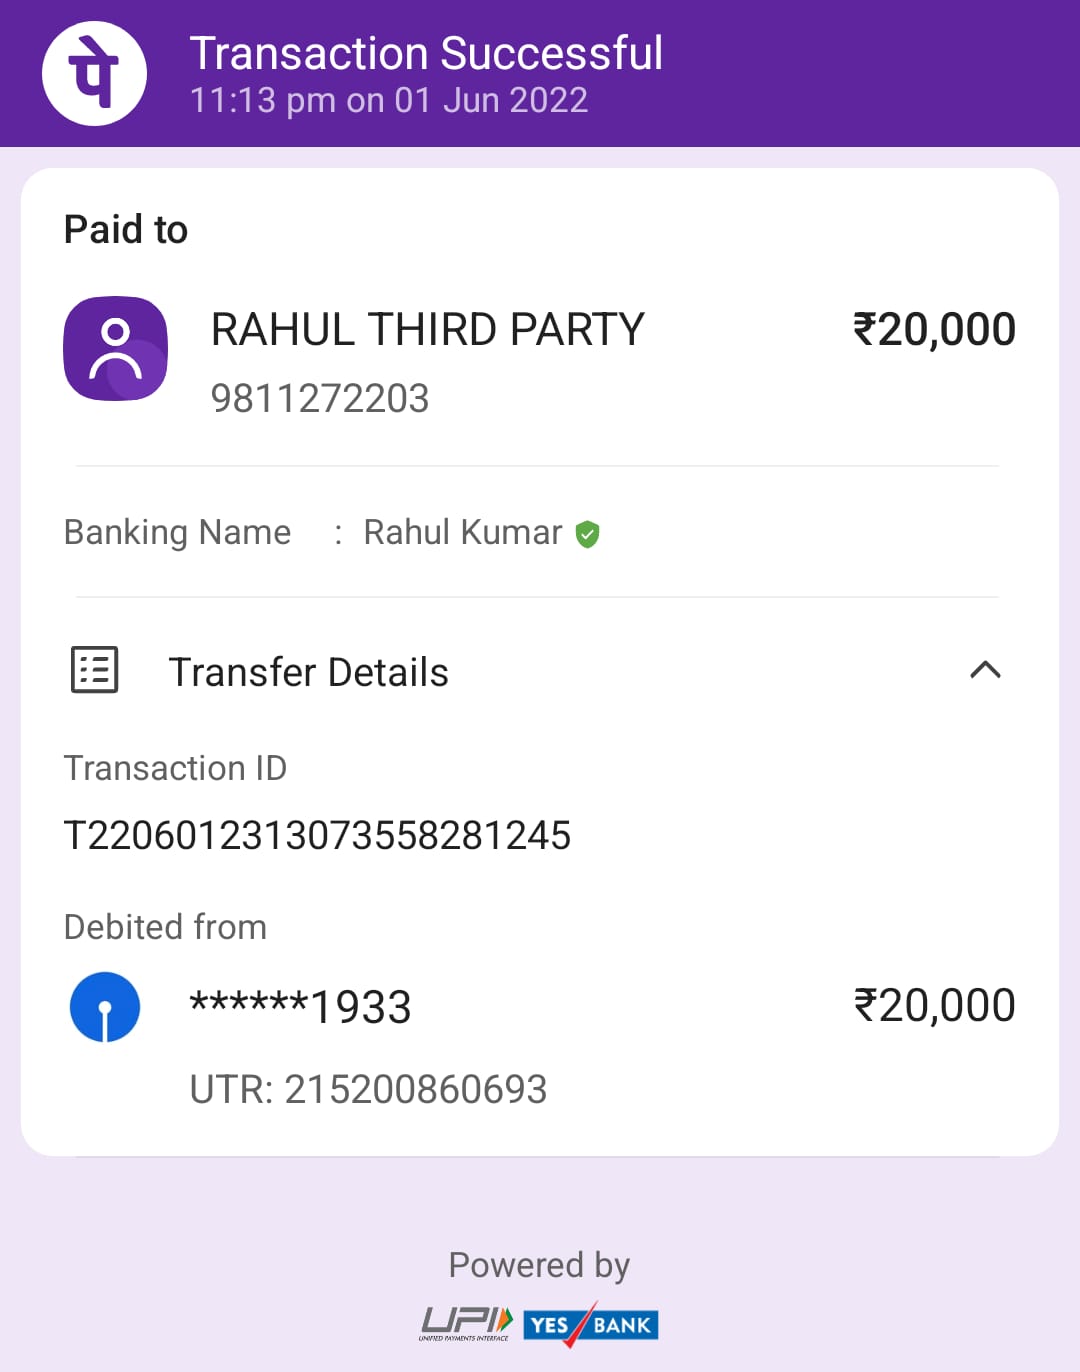Open the recipient contact avatar icon
1080x1372 pixels.
click(115, 348)
